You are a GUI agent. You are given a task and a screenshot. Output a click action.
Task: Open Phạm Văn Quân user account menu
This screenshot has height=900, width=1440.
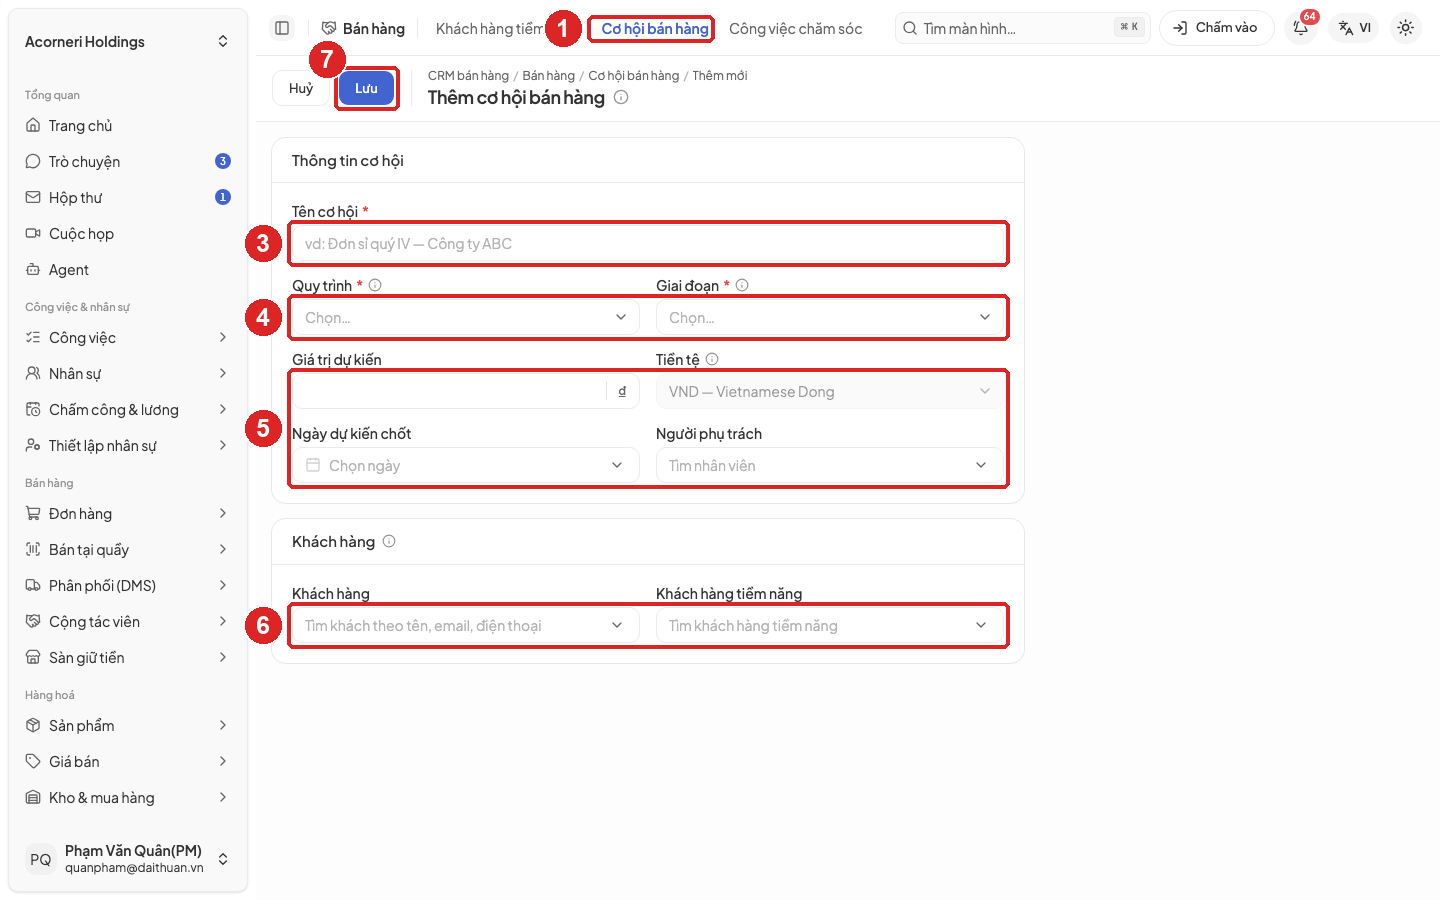point(128,859)
